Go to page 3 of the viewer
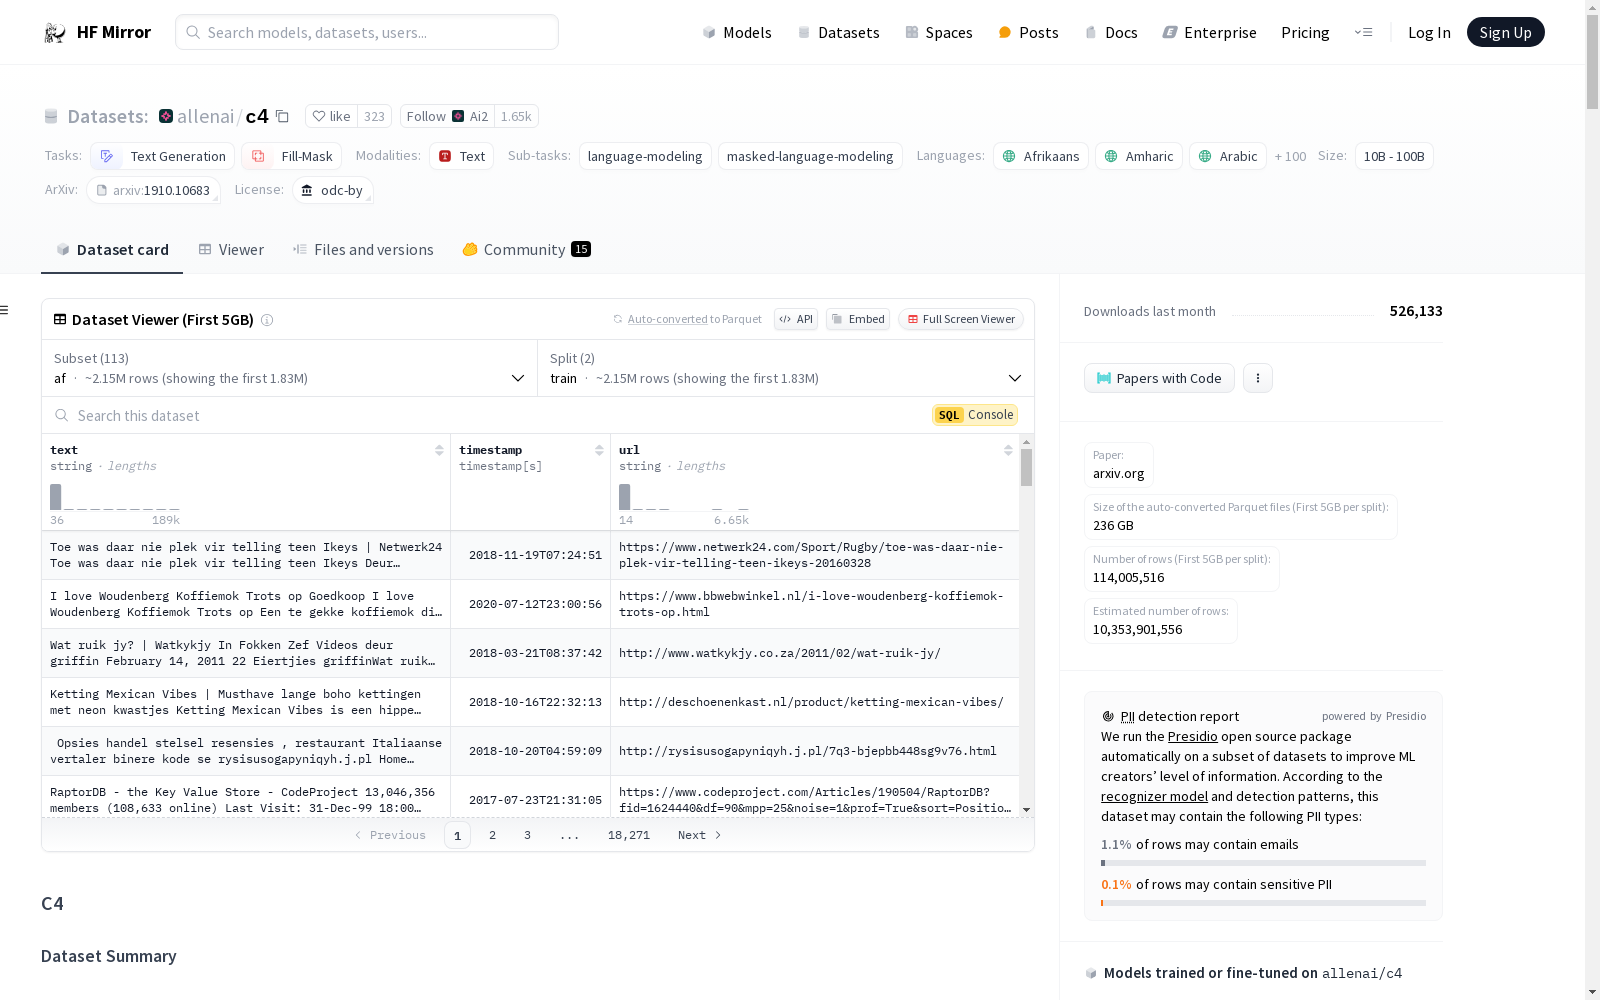This screenshot has width=1600, height=1000. pyautogui.click(x=527, y=835)
